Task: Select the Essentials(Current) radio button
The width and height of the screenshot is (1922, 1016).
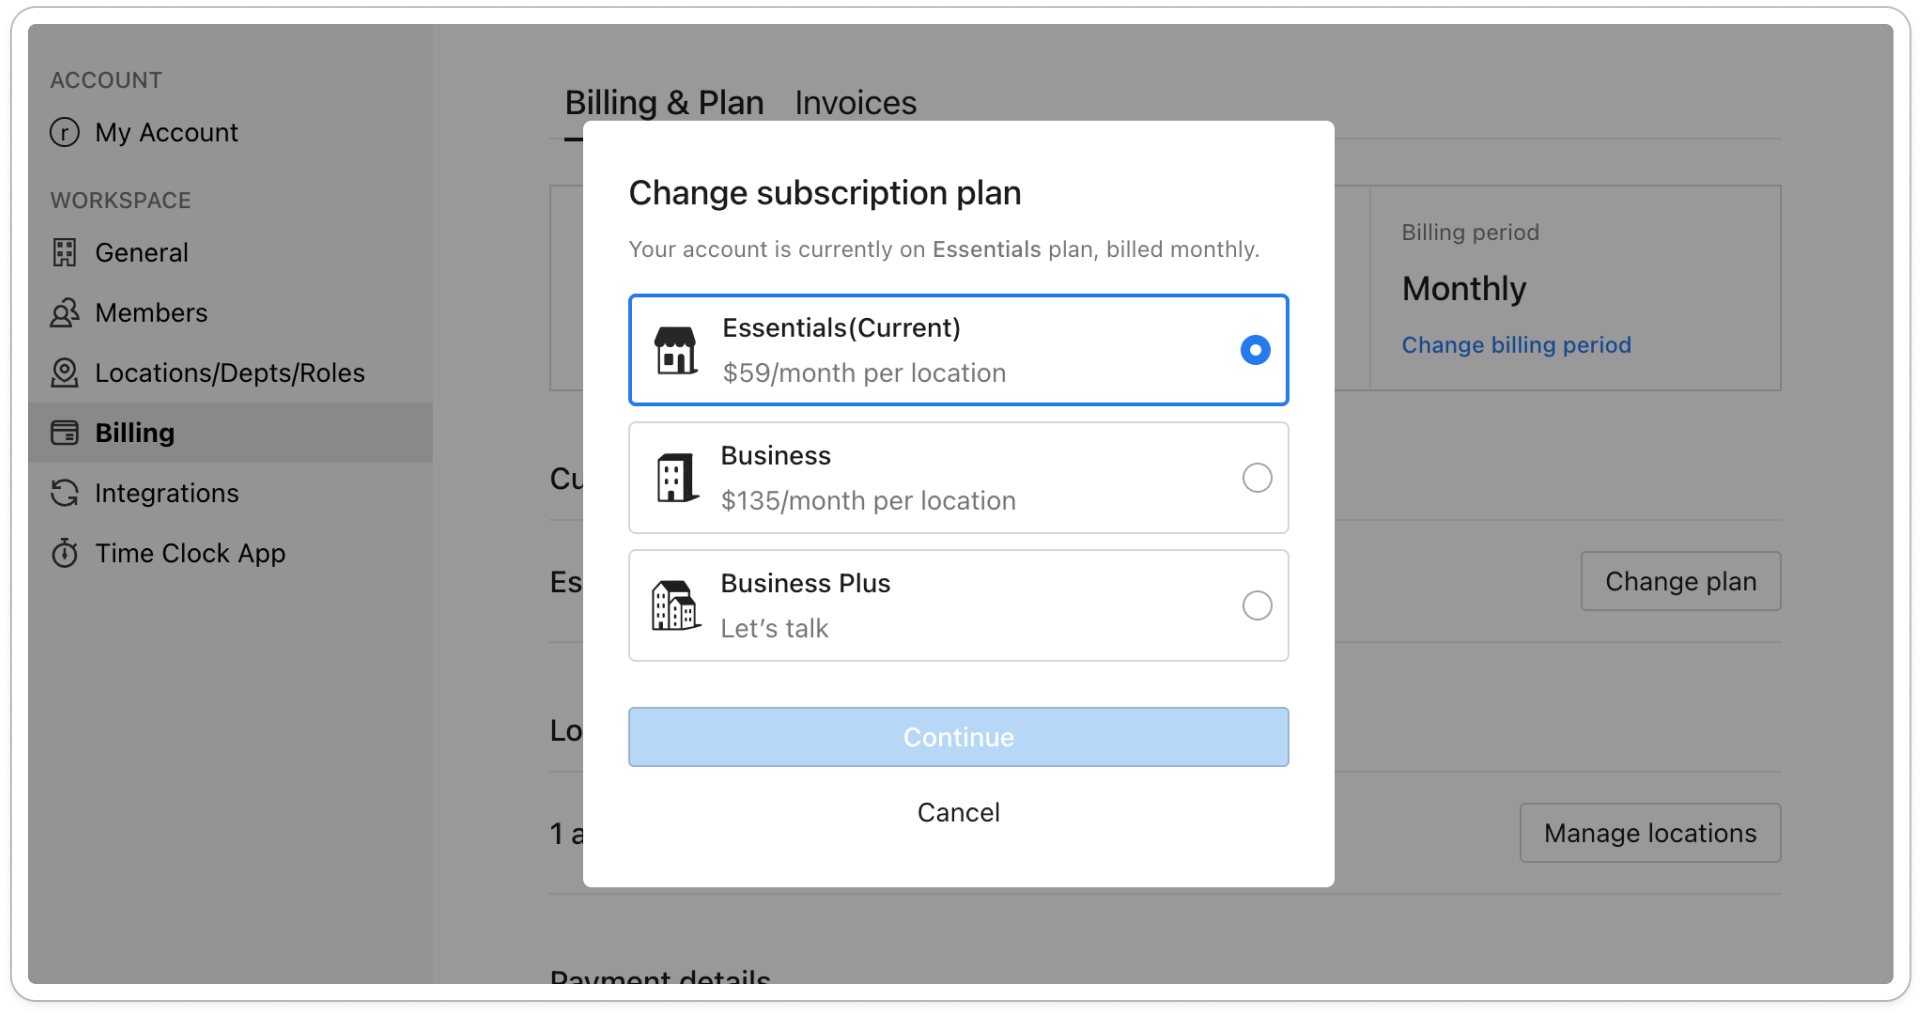Action: point(1255,350)
